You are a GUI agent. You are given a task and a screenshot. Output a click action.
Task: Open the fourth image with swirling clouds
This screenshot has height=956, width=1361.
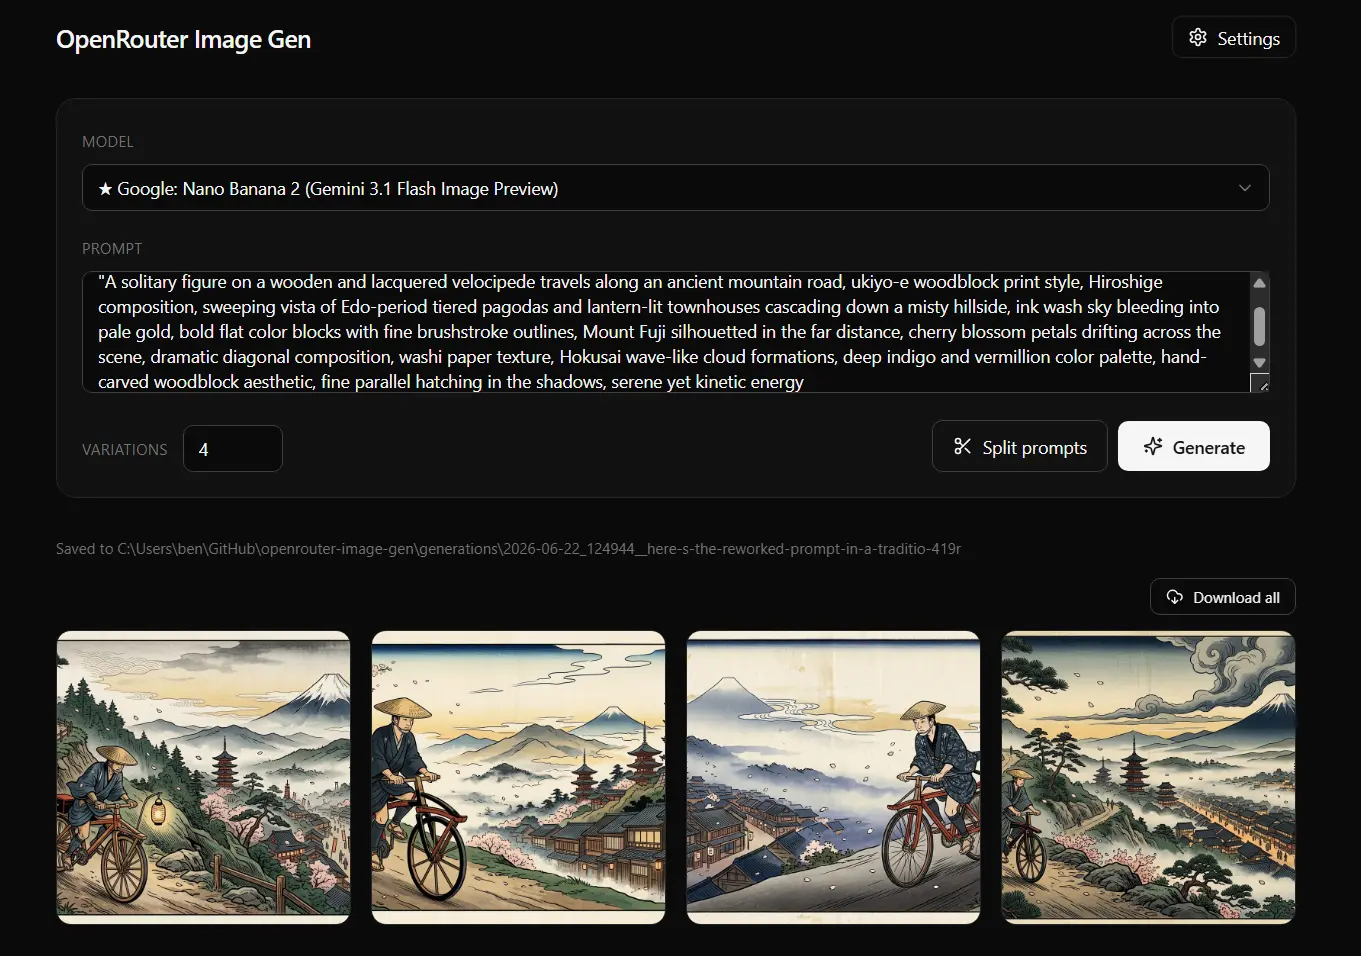[x=1149, y=777]
